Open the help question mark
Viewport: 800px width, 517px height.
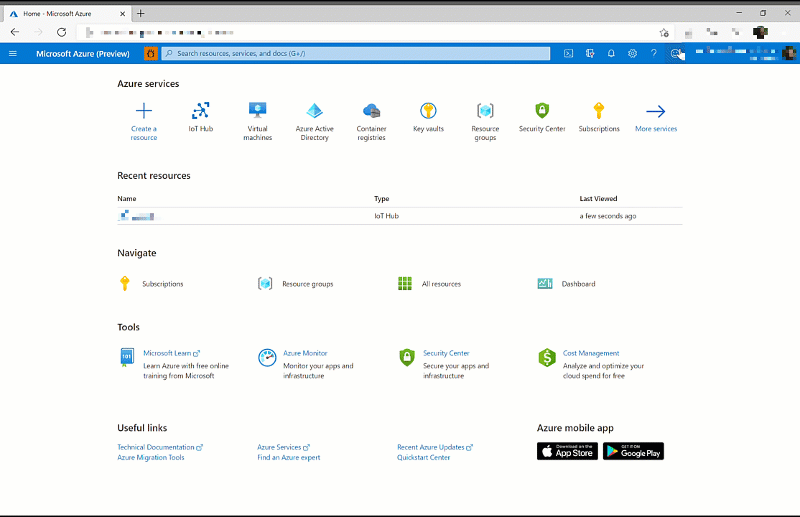click(x=654, y=54)
